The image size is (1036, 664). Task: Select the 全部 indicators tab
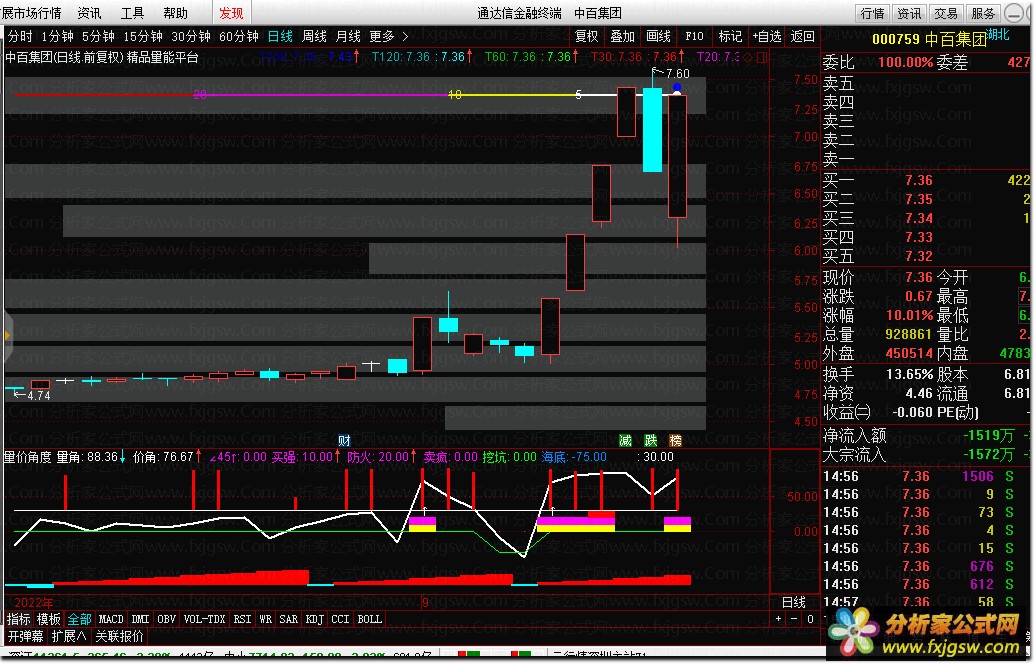click(79, 619)
